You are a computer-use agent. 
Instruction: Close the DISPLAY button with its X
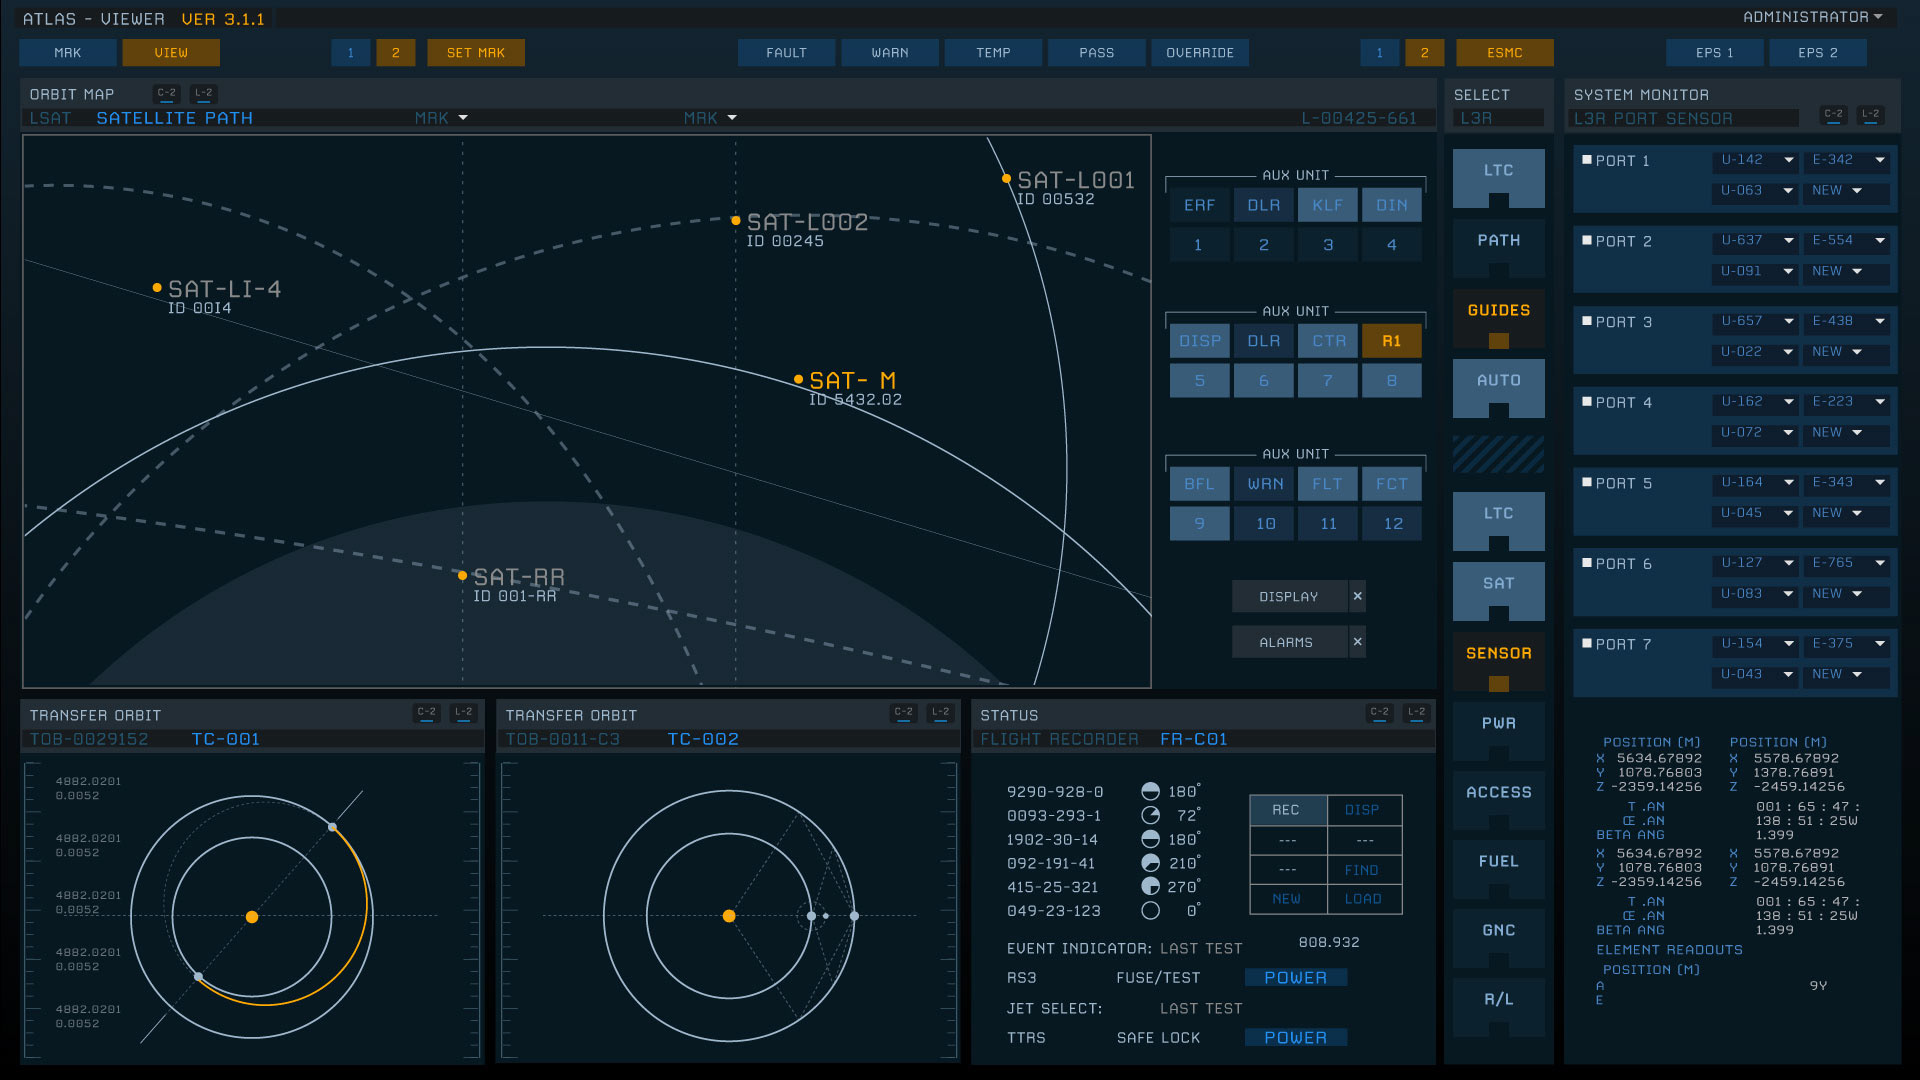1357,596
